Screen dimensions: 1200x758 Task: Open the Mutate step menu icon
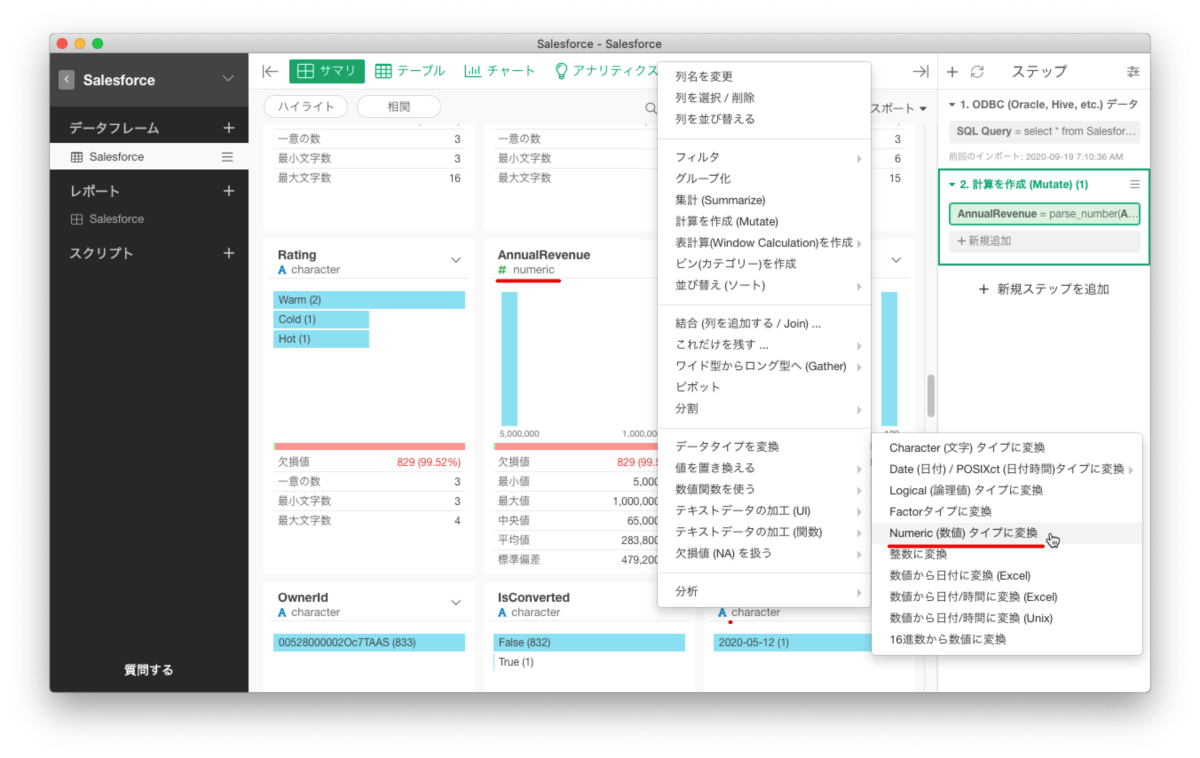click(1135, 184)
